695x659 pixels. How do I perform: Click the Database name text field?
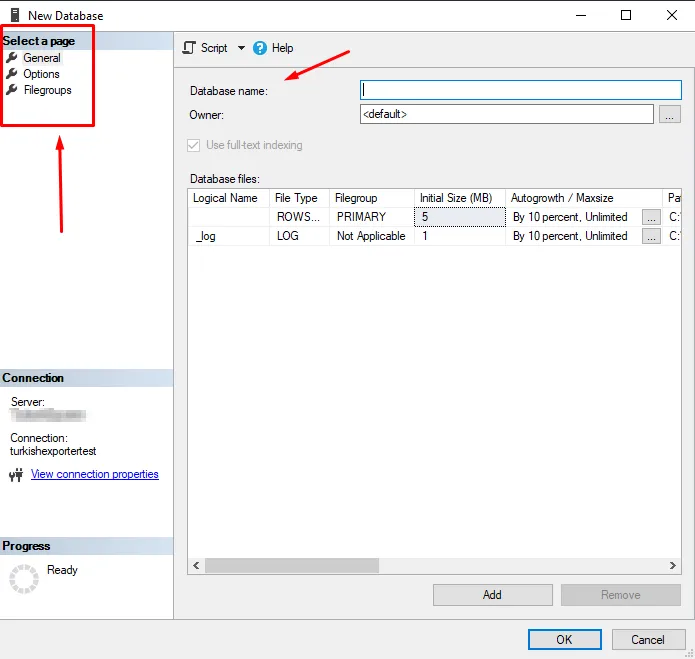520,90
